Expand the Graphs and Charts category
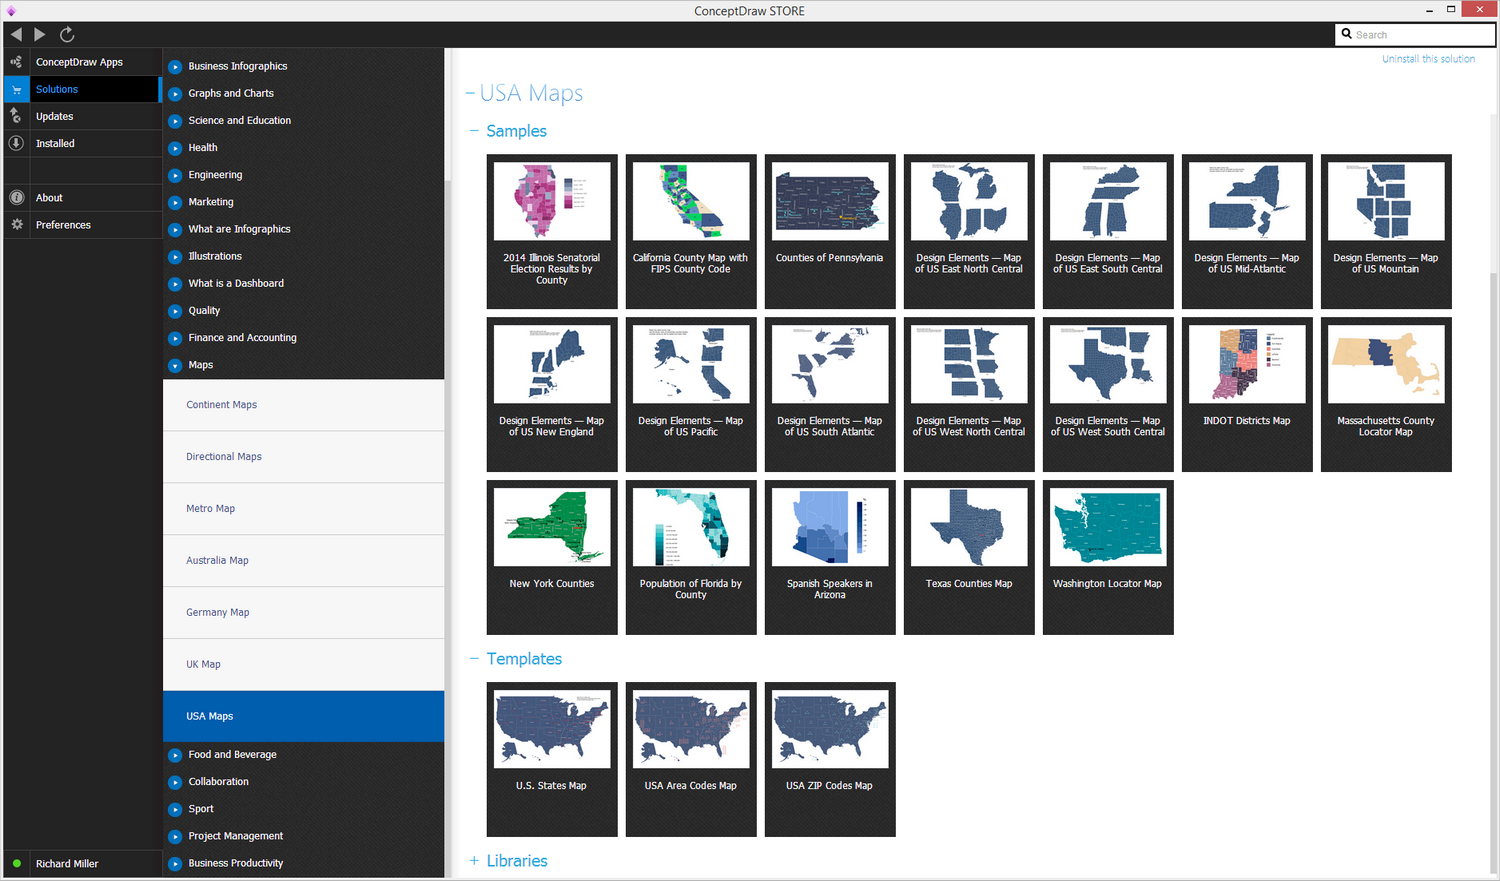The image size is (1500, 881). (x=175, y=94)
